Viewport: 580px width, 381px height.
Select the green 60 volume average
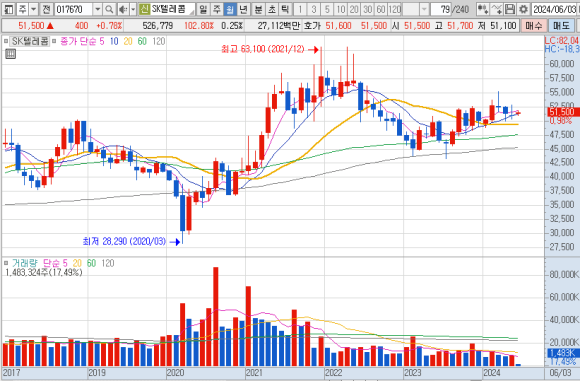[91, 263]
